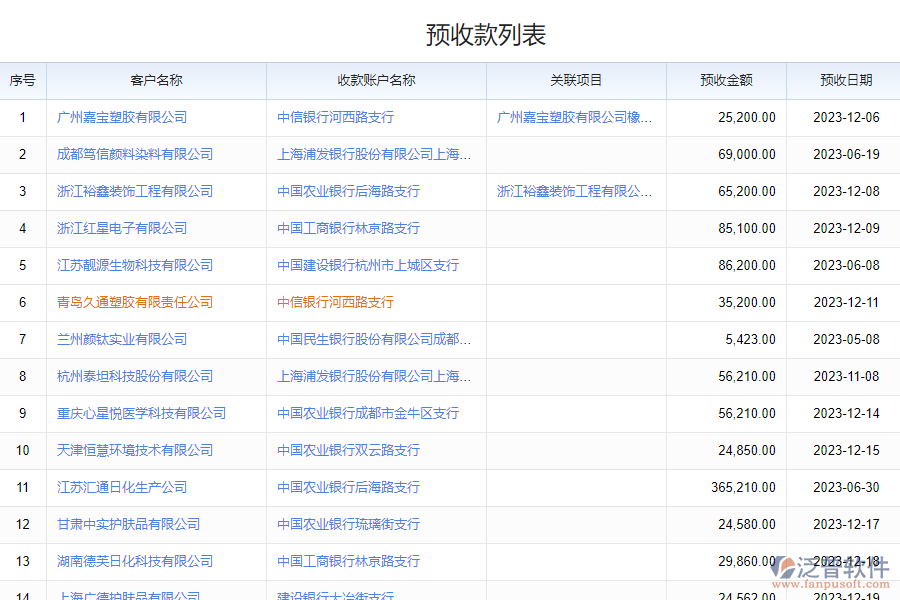The image size is (900, 600).
Task: Open customer 成都笃信颜料染料有限公司 link
Action: [x=135, y=154]
